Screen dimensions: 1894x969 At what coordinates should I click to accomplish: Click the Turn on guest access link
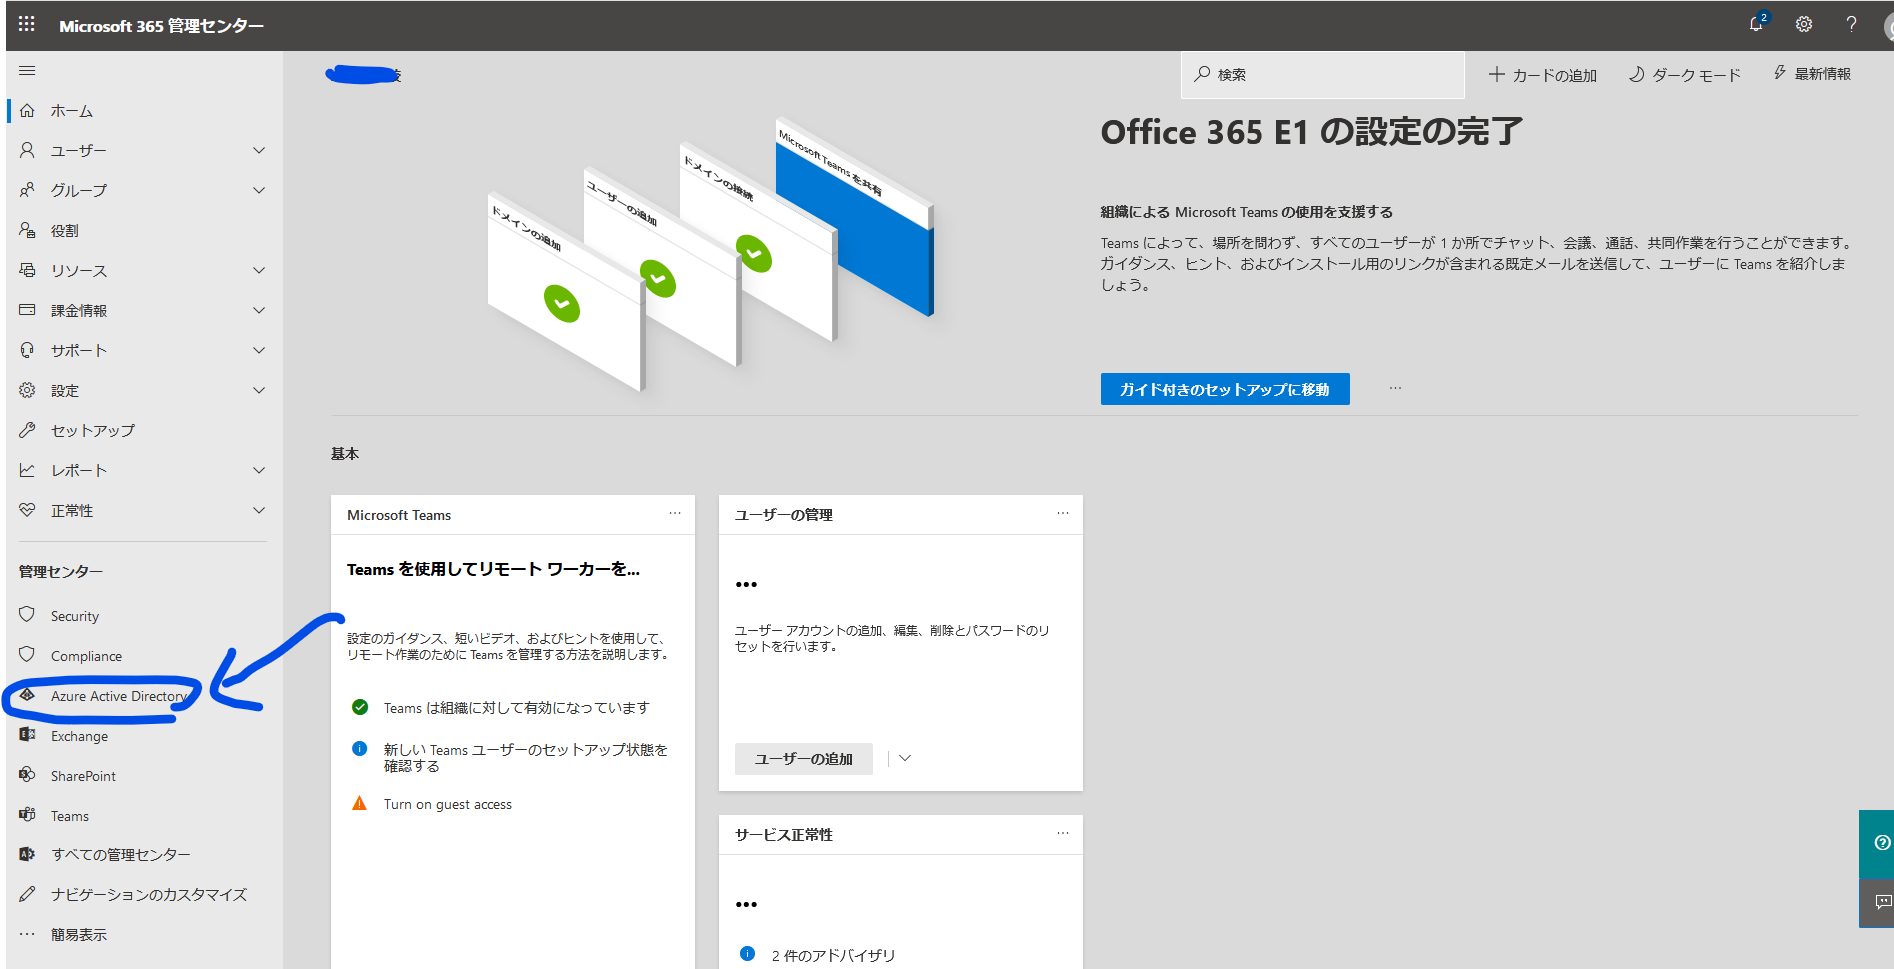[x=448, y=804]
